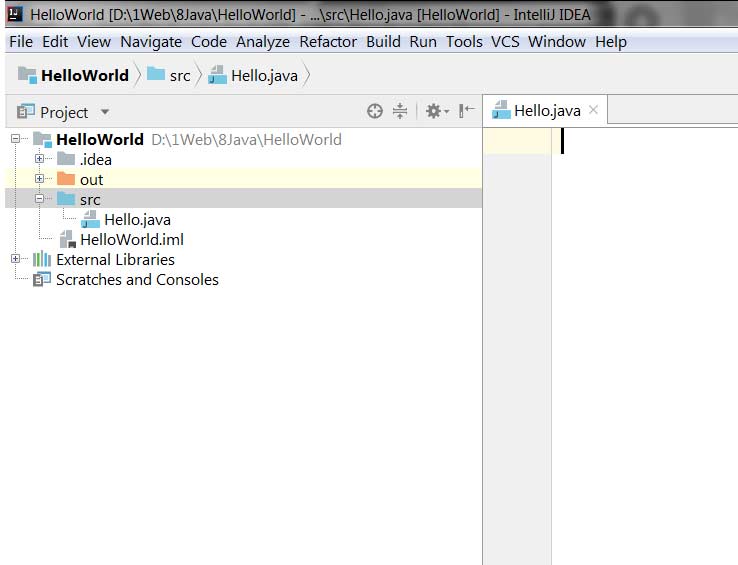Click the External Libraries bars icon
This screenshot has height=565, width=738.
(x=42, y=259)
